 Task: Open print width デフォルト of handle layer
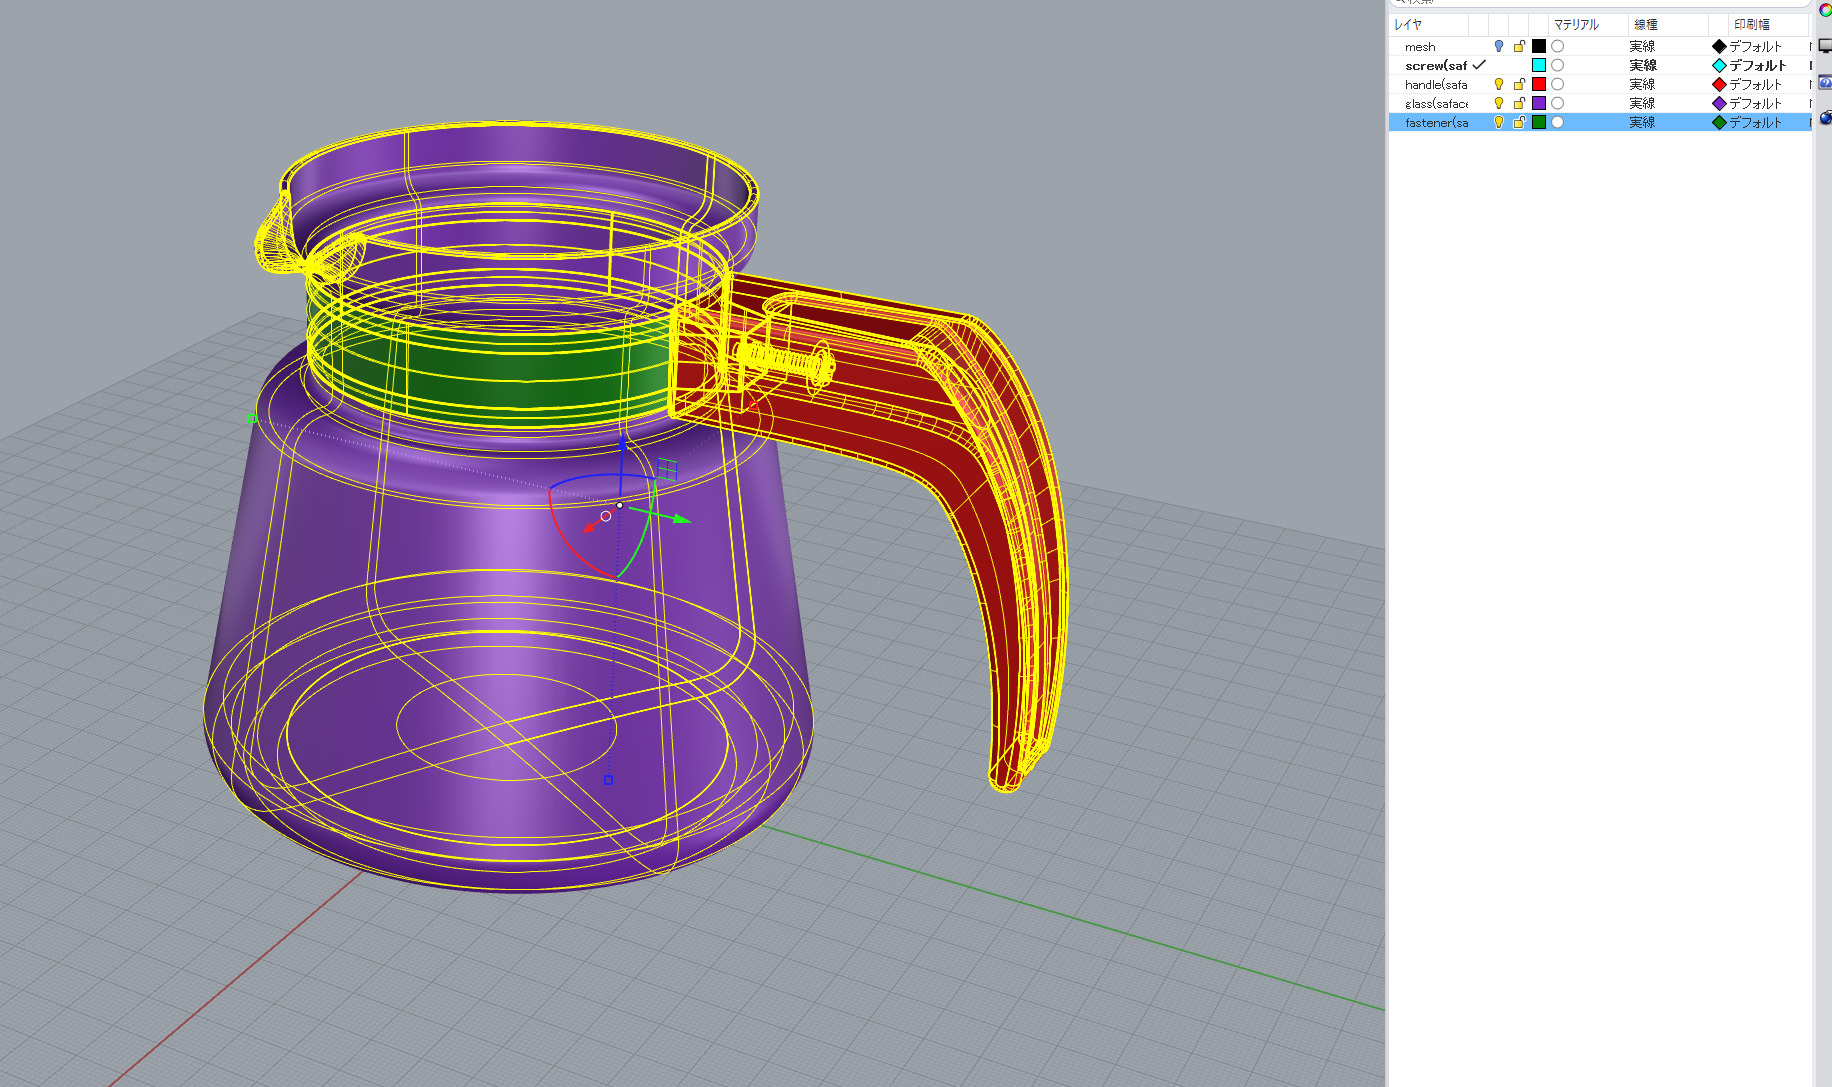(x=1756, y=84)
